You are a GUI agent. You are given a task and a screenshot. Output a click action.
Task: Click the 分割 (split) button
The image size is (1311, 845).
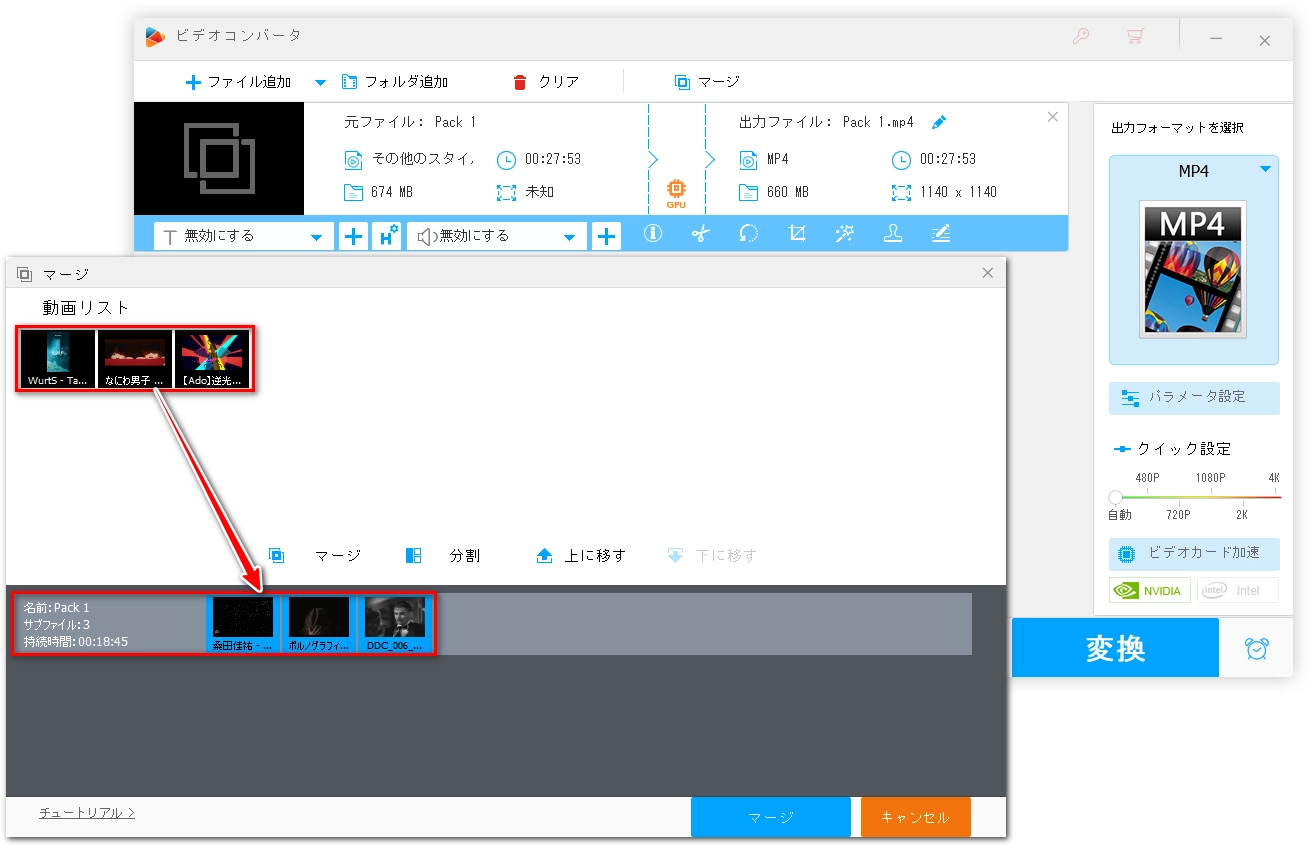[444, 555]
